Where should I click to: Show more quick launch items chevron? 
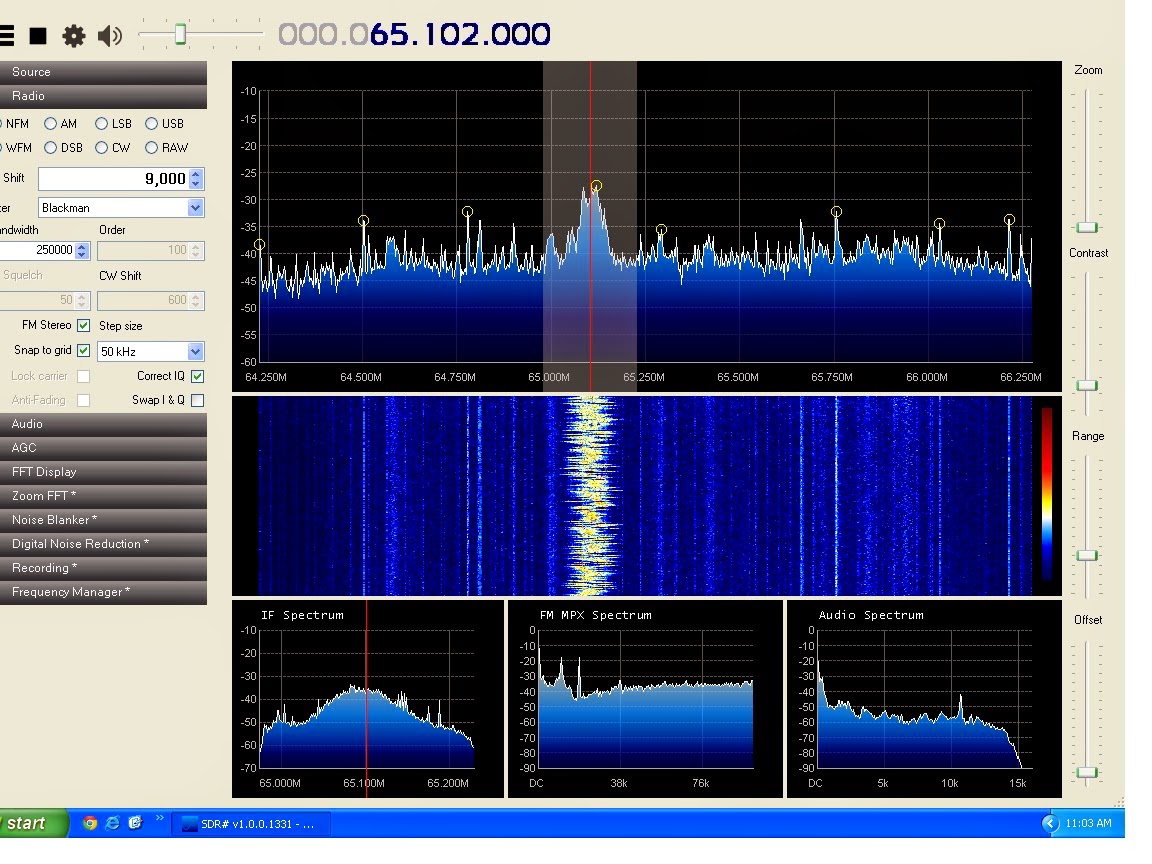(x=159, y=818)
